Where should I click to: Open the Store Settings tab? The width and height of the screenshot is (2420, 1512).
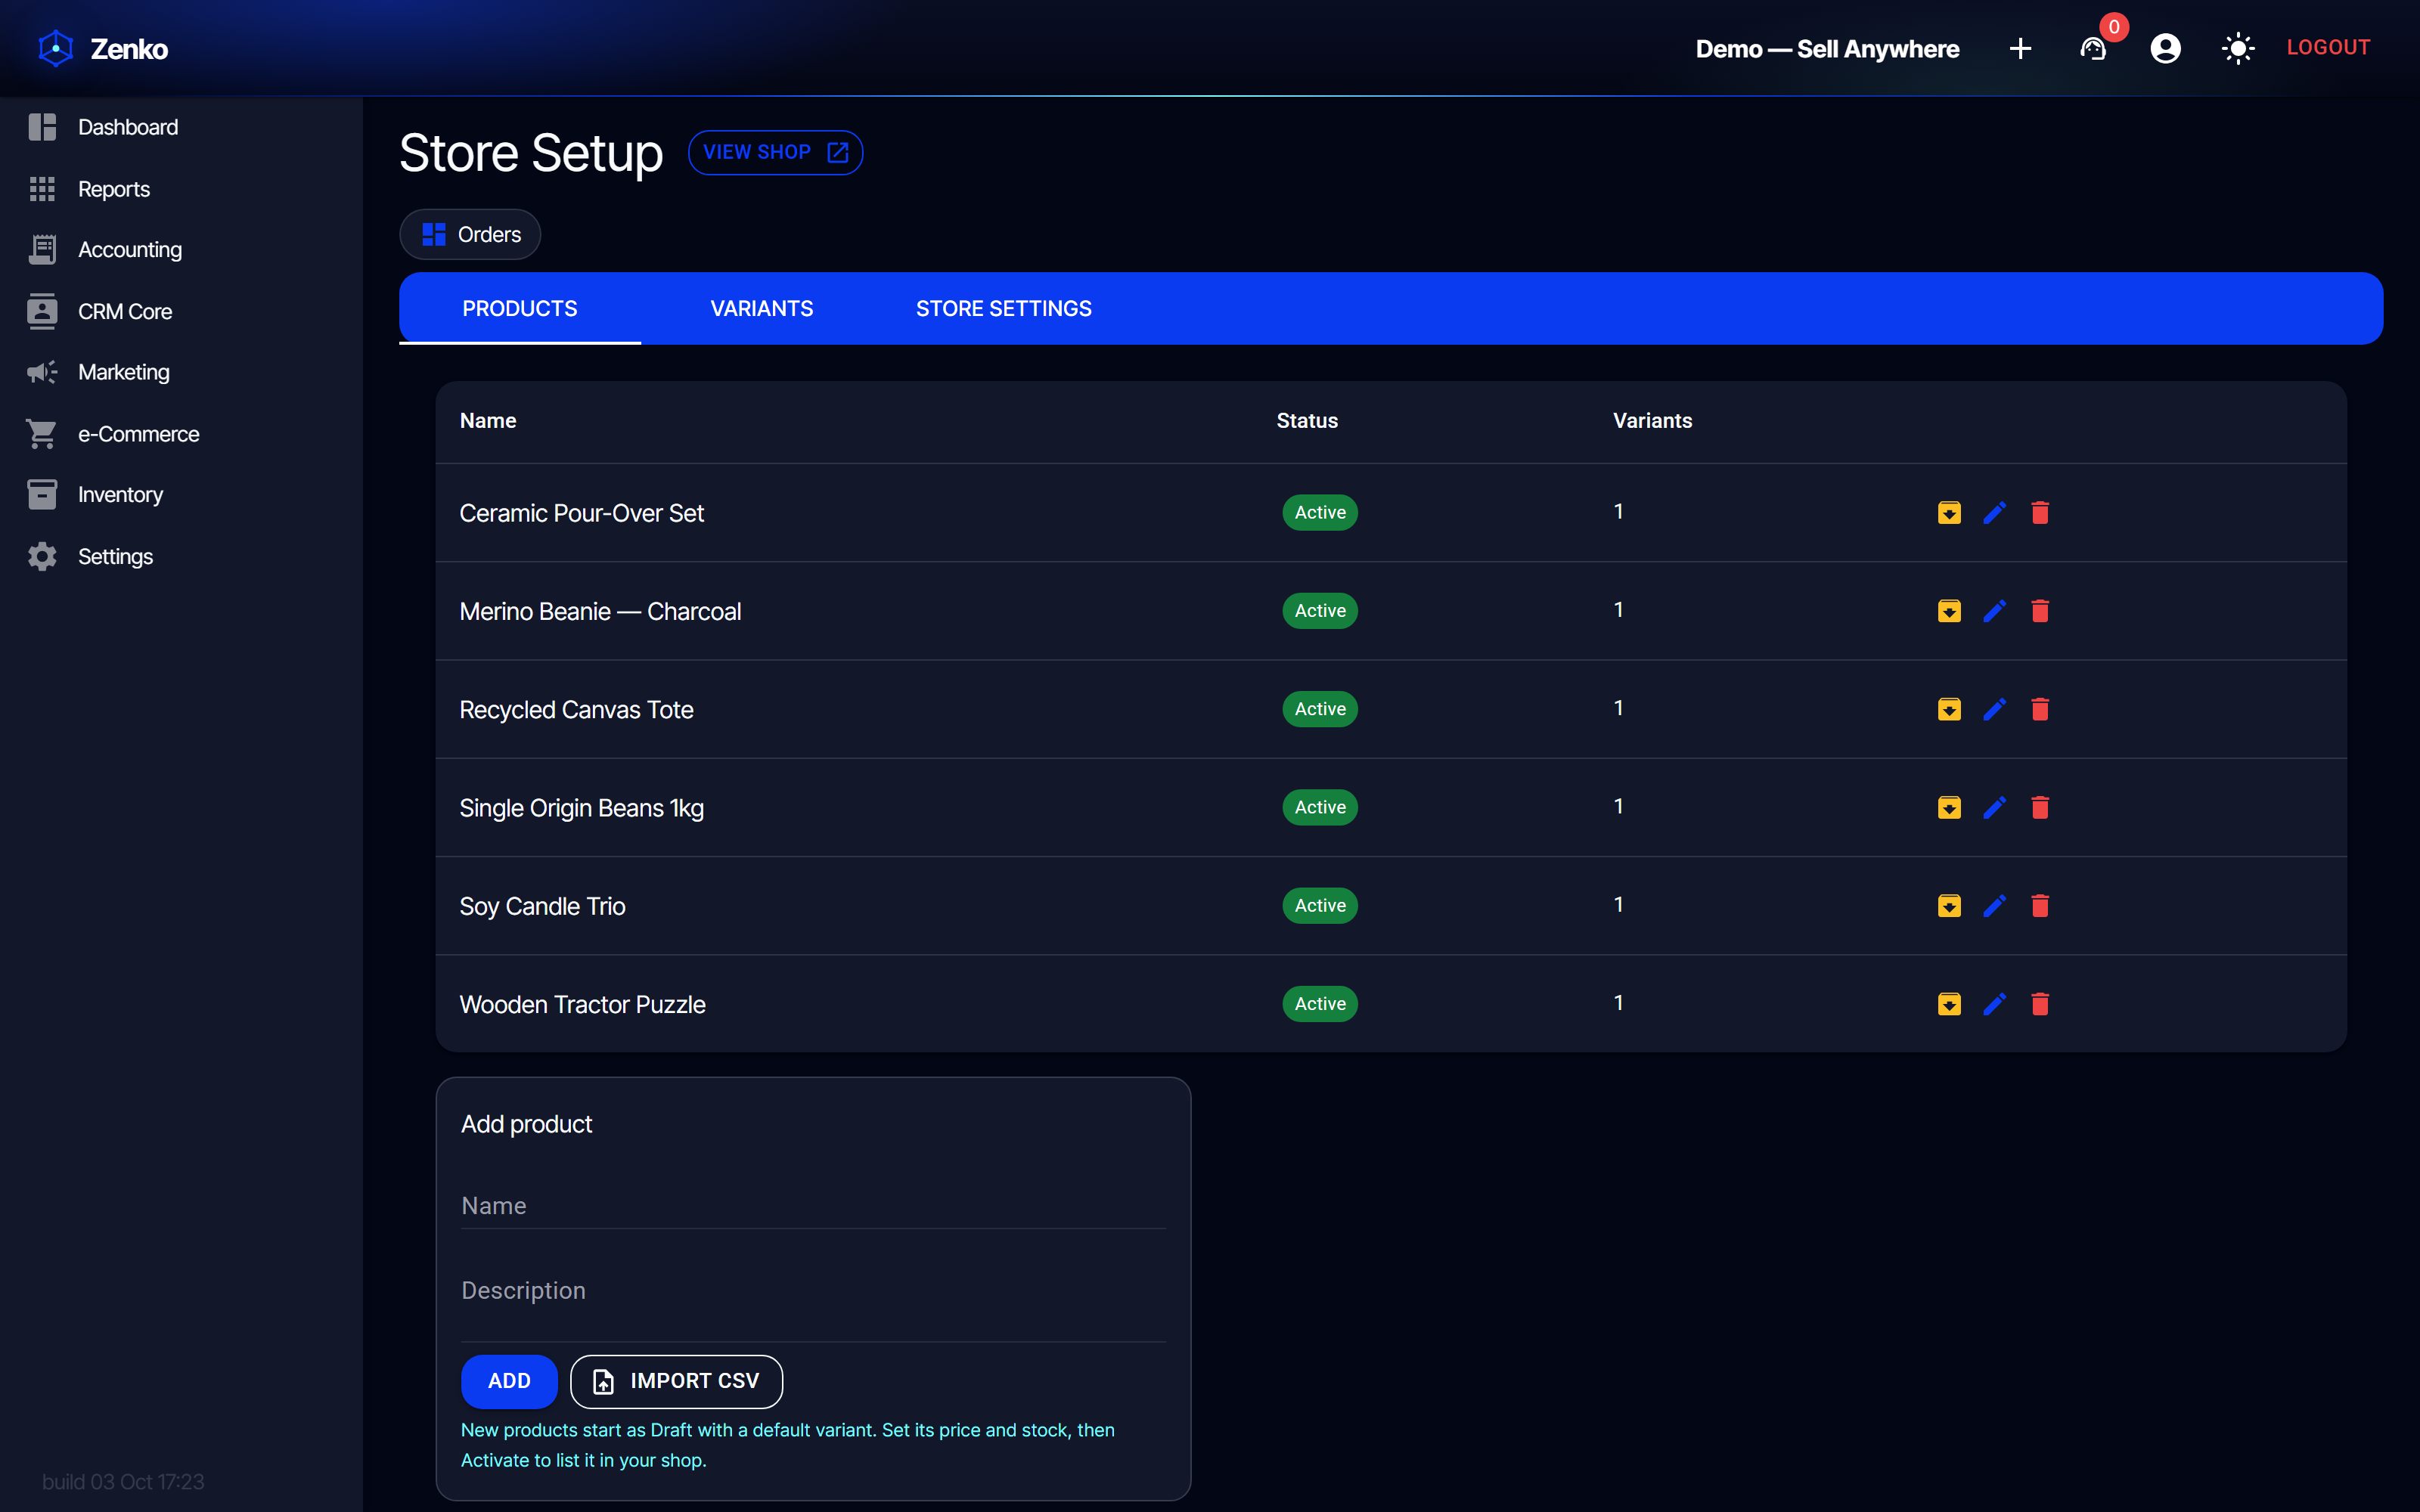1004,308
